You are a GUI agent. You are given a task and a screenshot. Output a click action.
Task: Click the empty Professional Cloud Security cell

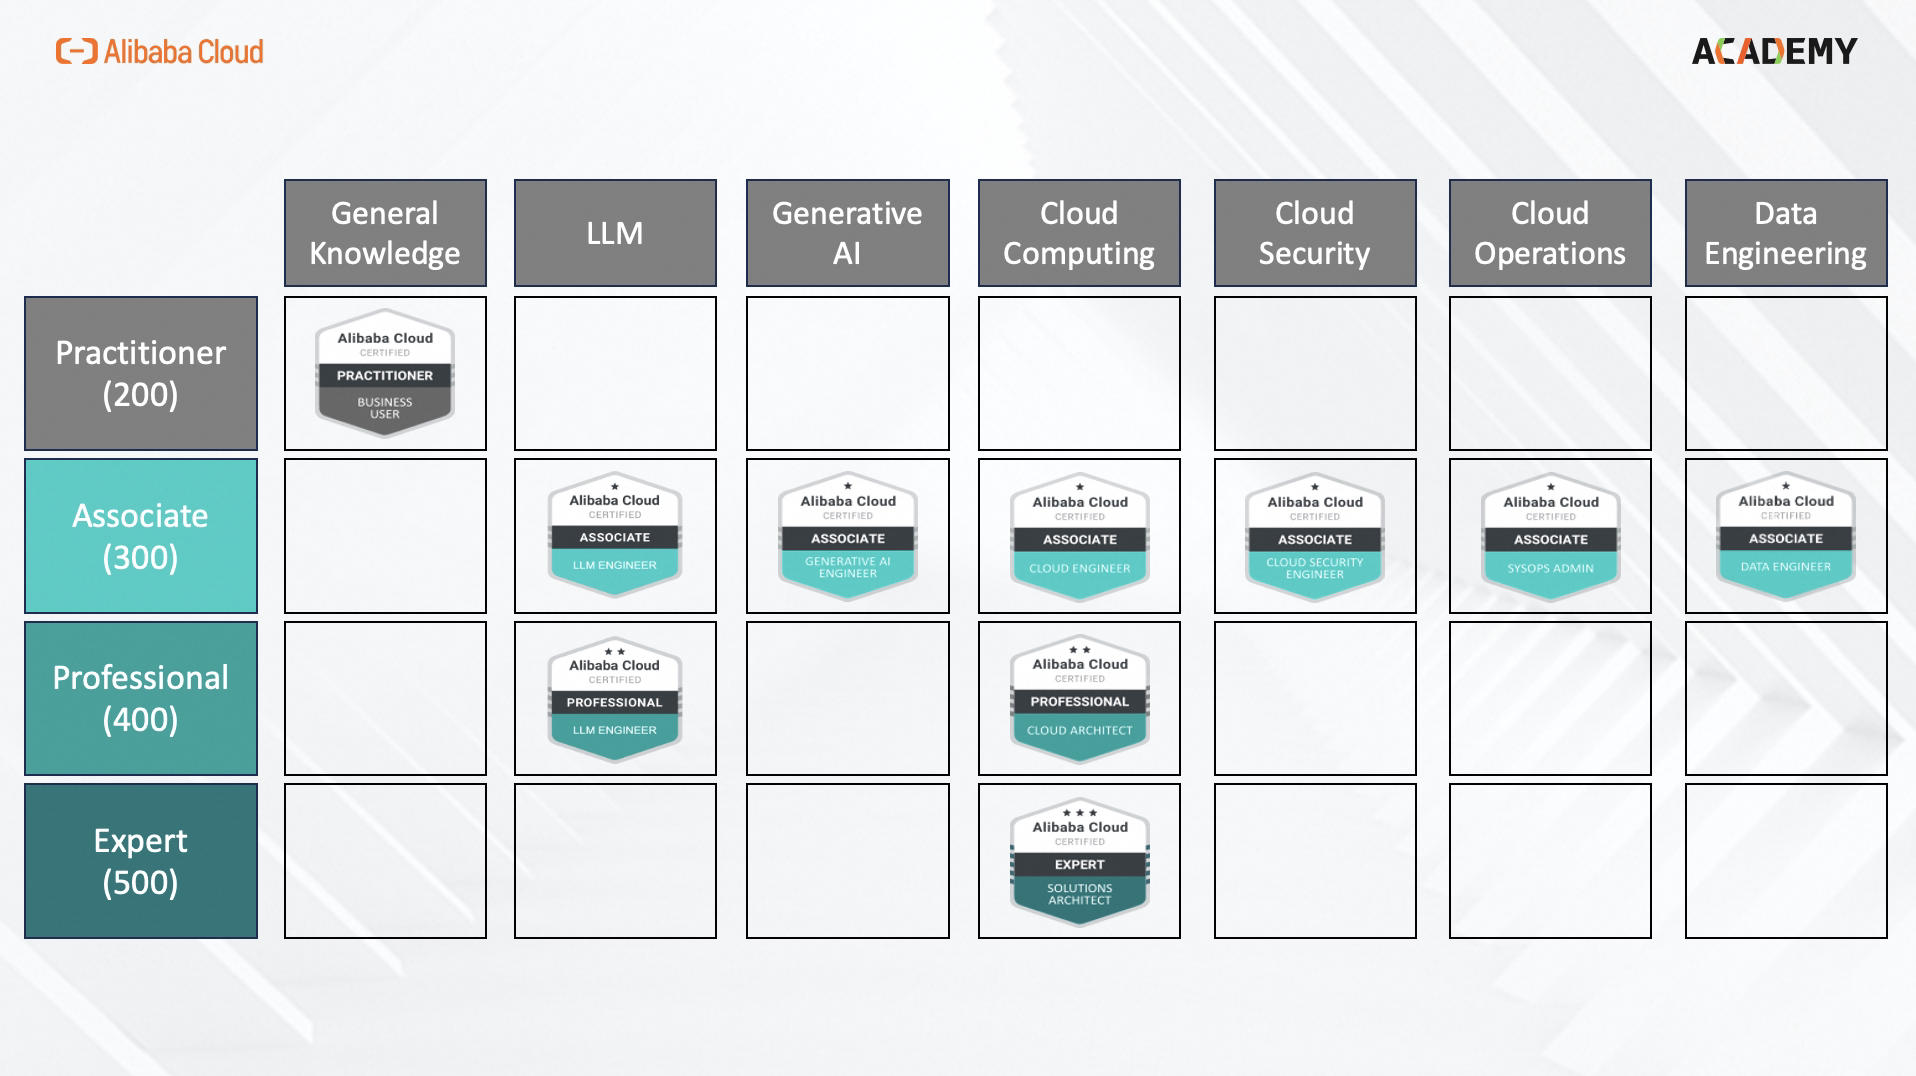(1314, 697)
